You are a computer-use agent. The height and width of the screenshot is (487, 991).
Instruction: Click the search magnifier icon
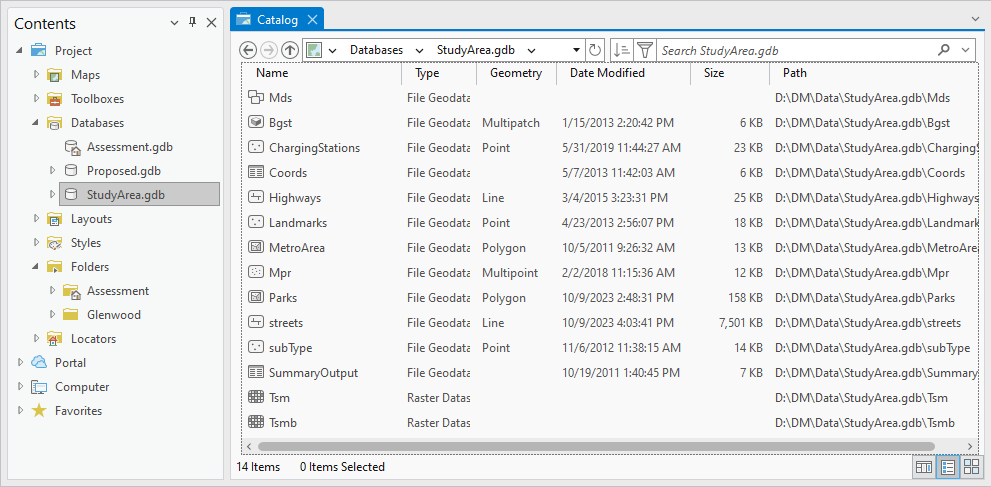(x=944, y=50)
